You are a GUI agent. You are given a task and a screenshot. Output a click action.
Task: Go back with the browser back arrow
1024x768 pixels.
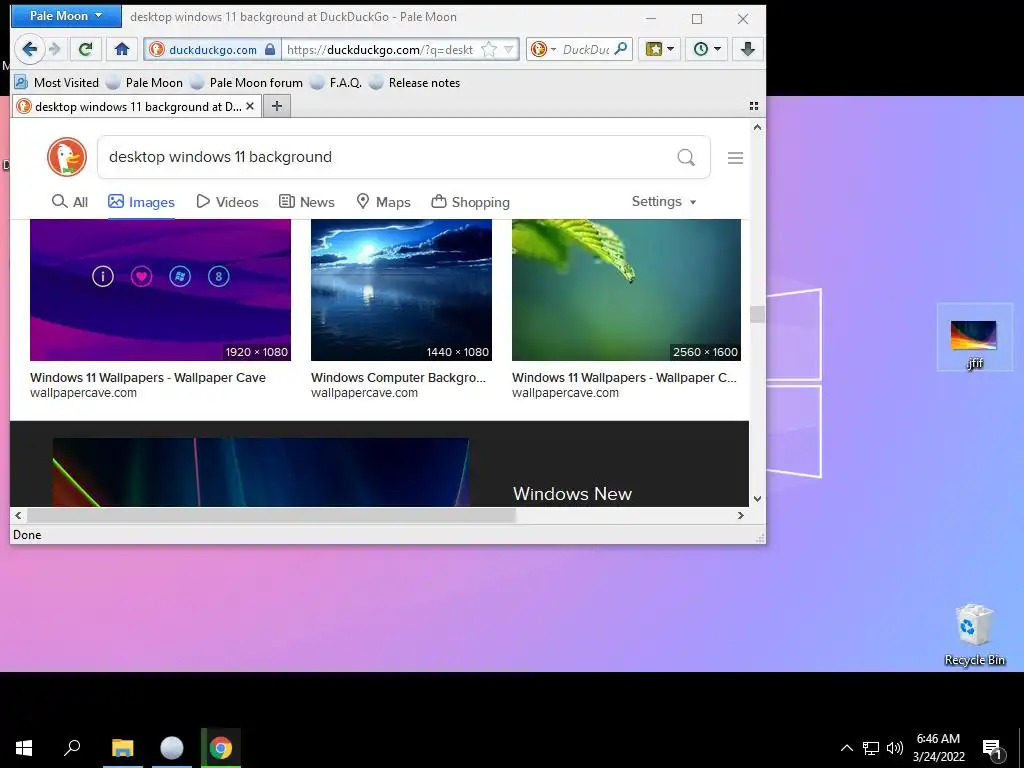coord(29,49)
